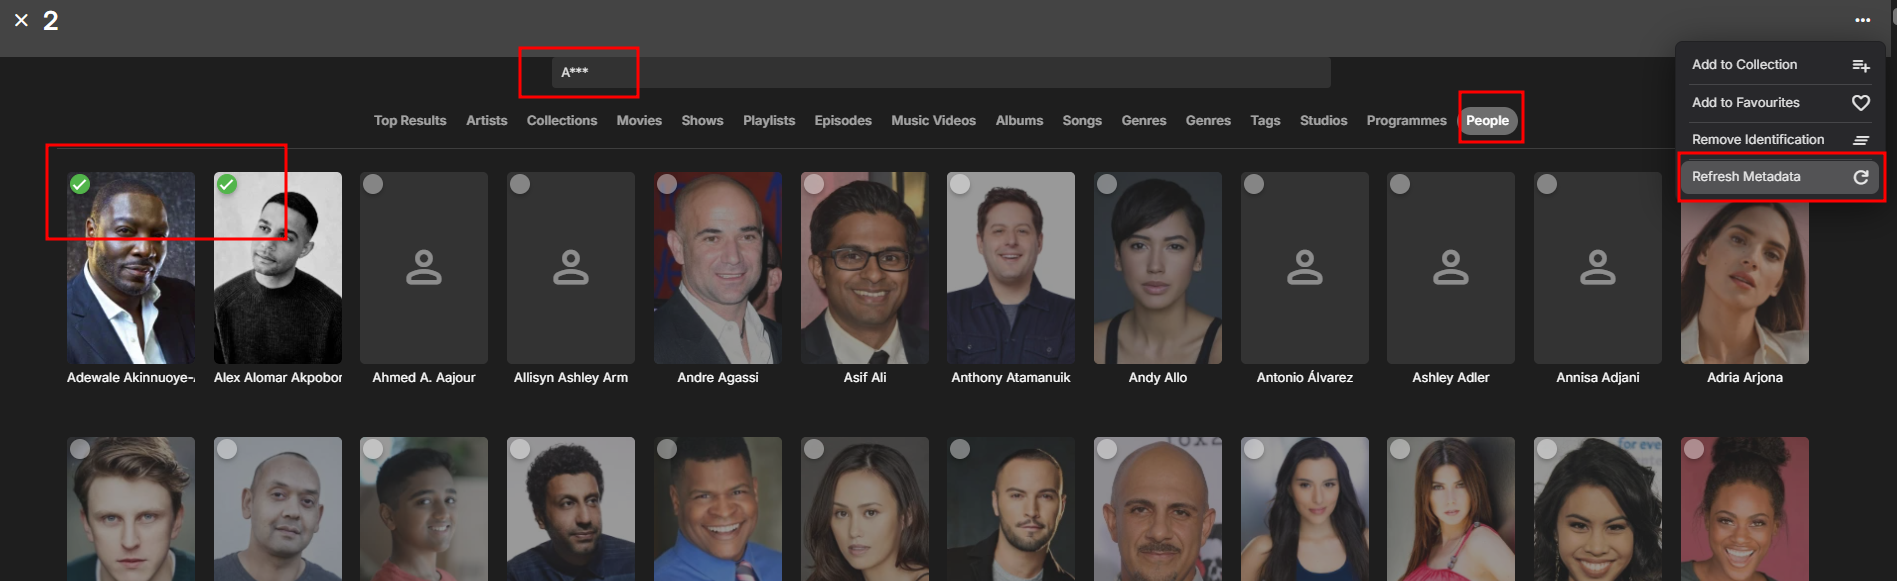Switch to the Music Videos tab
Screen dimensions: 1897x581
click(x=933, y=121)
